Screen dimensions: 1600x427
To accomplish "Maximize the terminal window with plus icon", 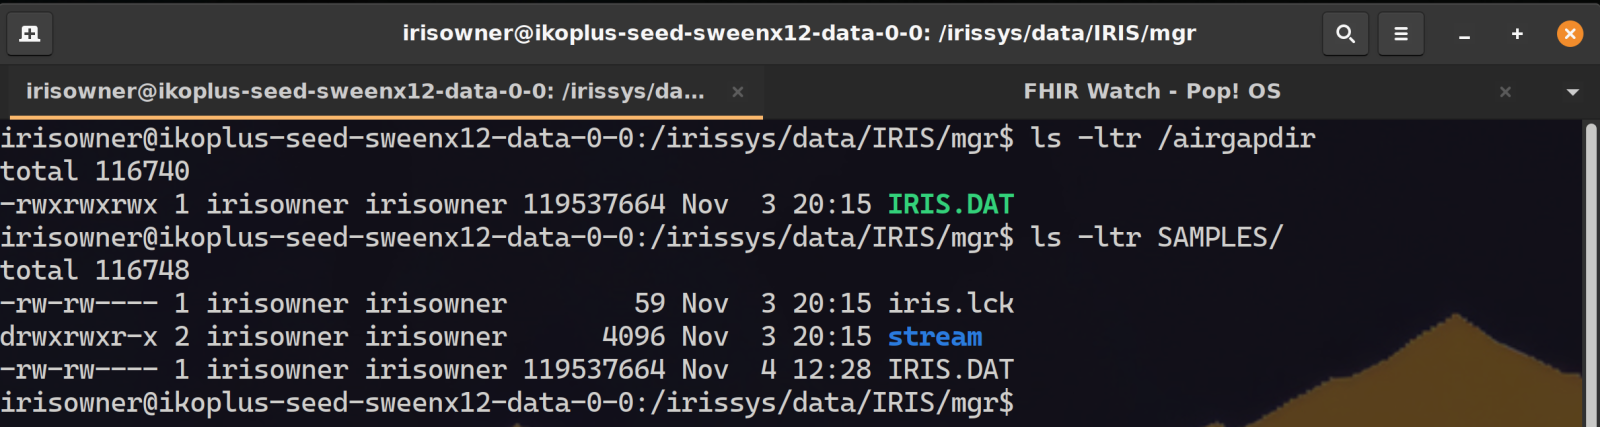I will [1517, 34].
